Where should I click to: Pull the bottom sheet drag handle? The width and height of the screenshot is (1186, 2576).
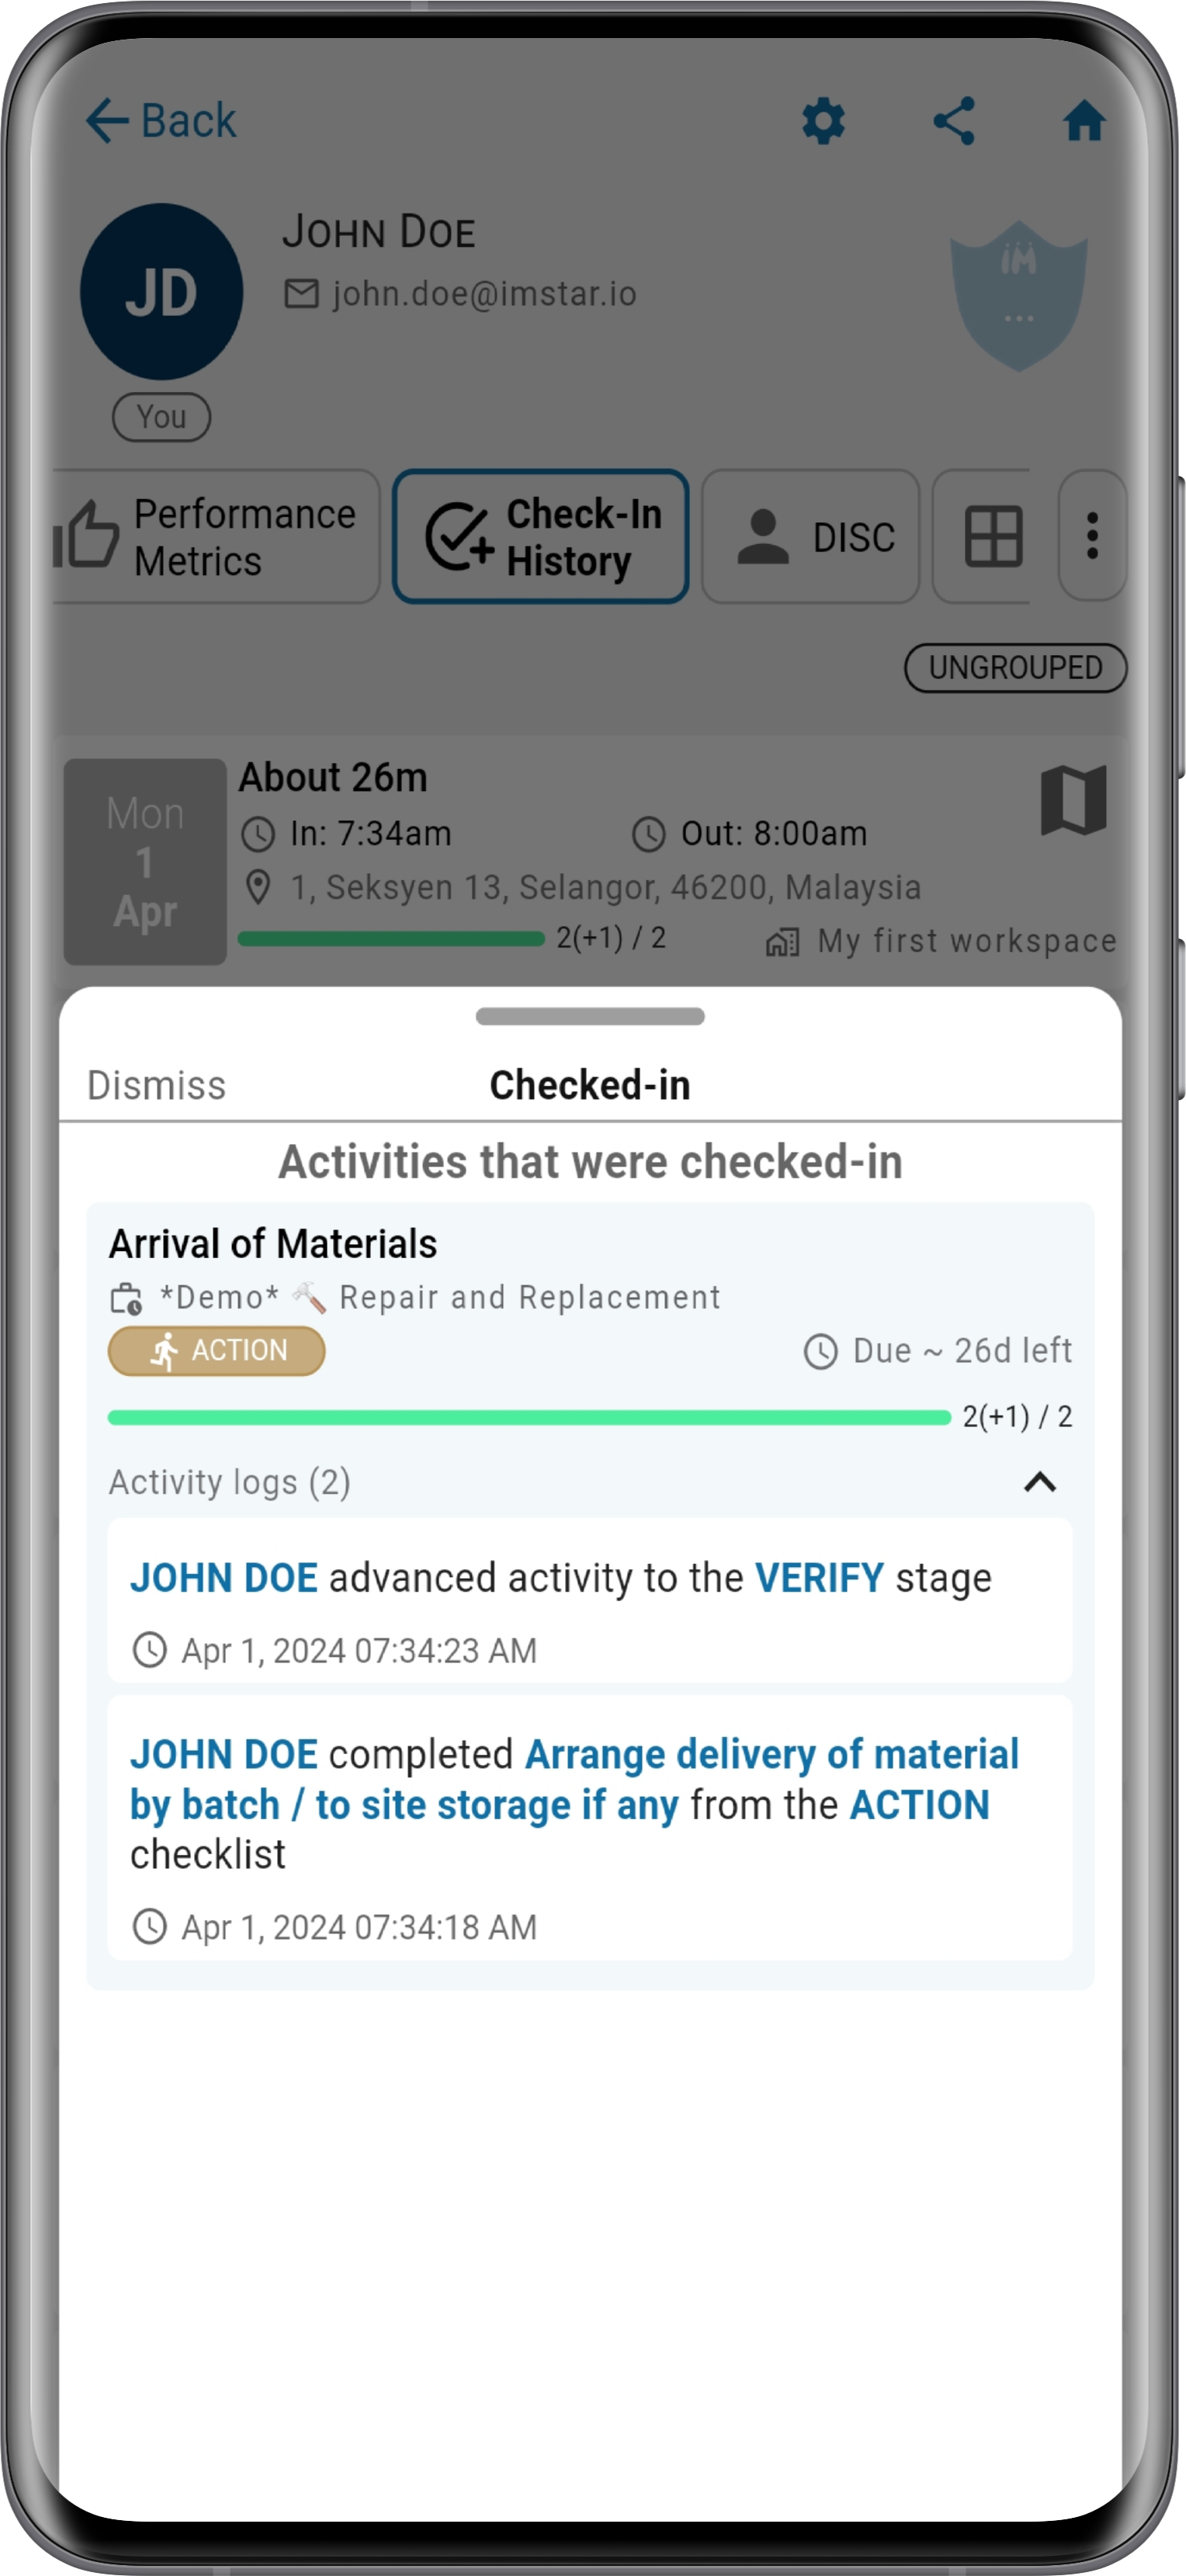(x=590, y=1016)
